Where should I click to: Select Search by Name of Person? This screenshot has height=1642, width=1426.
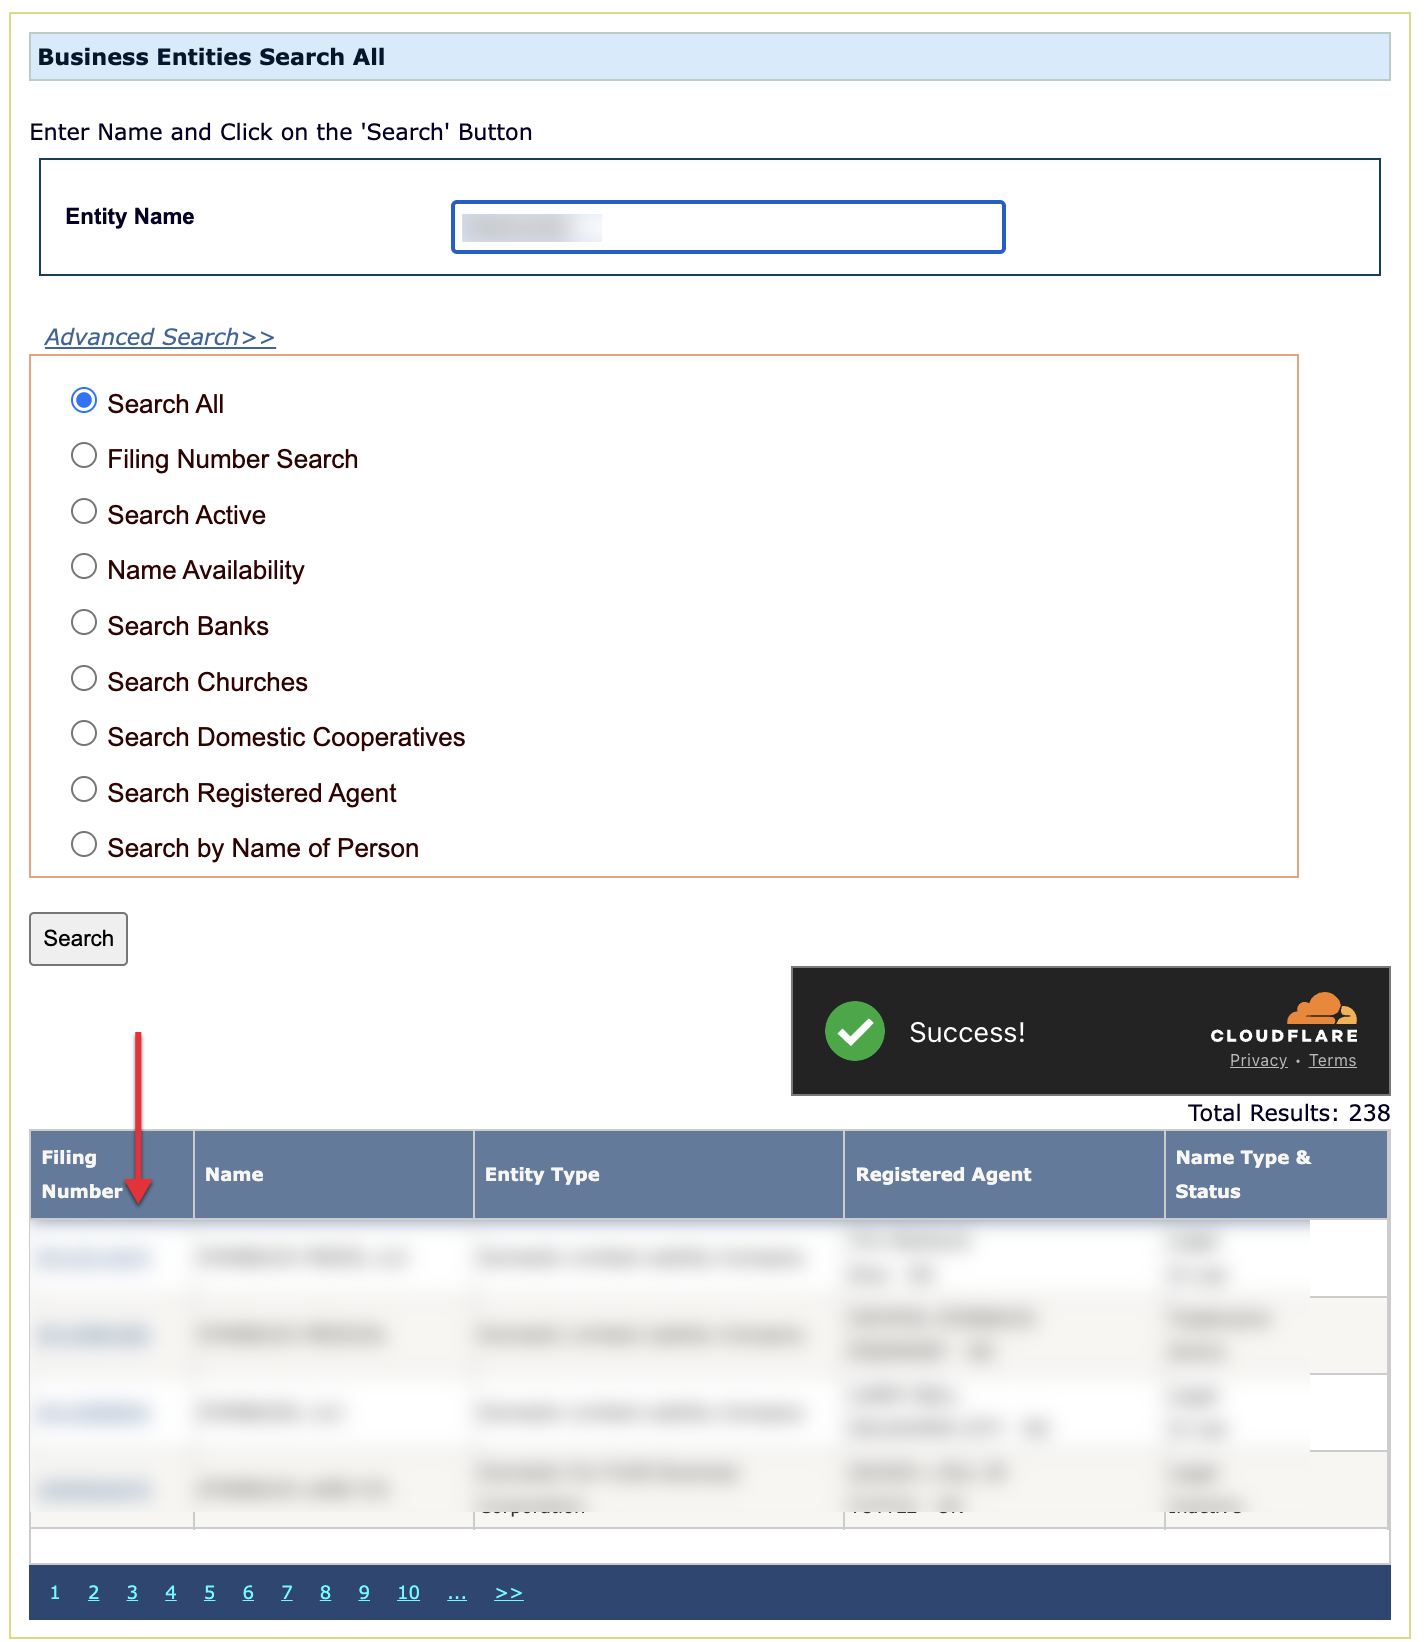coord(84,845)
